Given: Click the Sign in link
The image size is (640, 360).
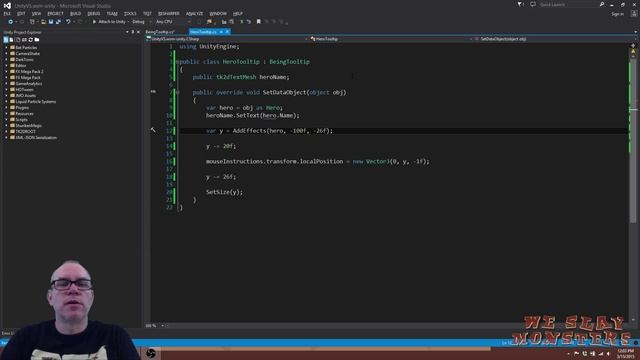Looking at the screenshot, I should (x=617, y=14).
